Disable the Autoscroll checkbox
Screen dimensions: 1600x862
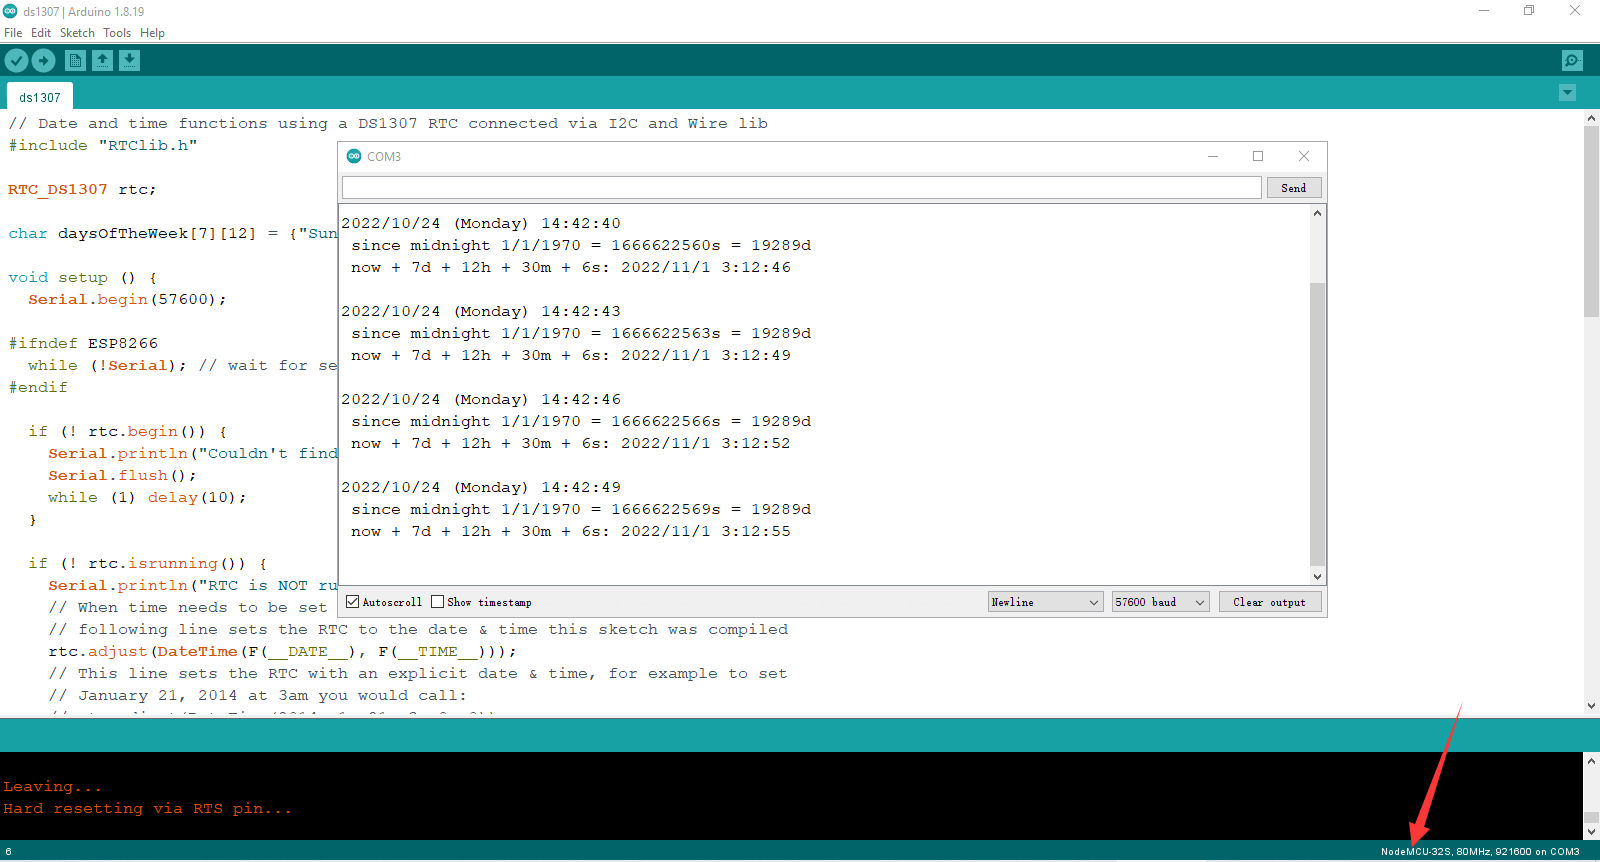[x=353, y=602]
